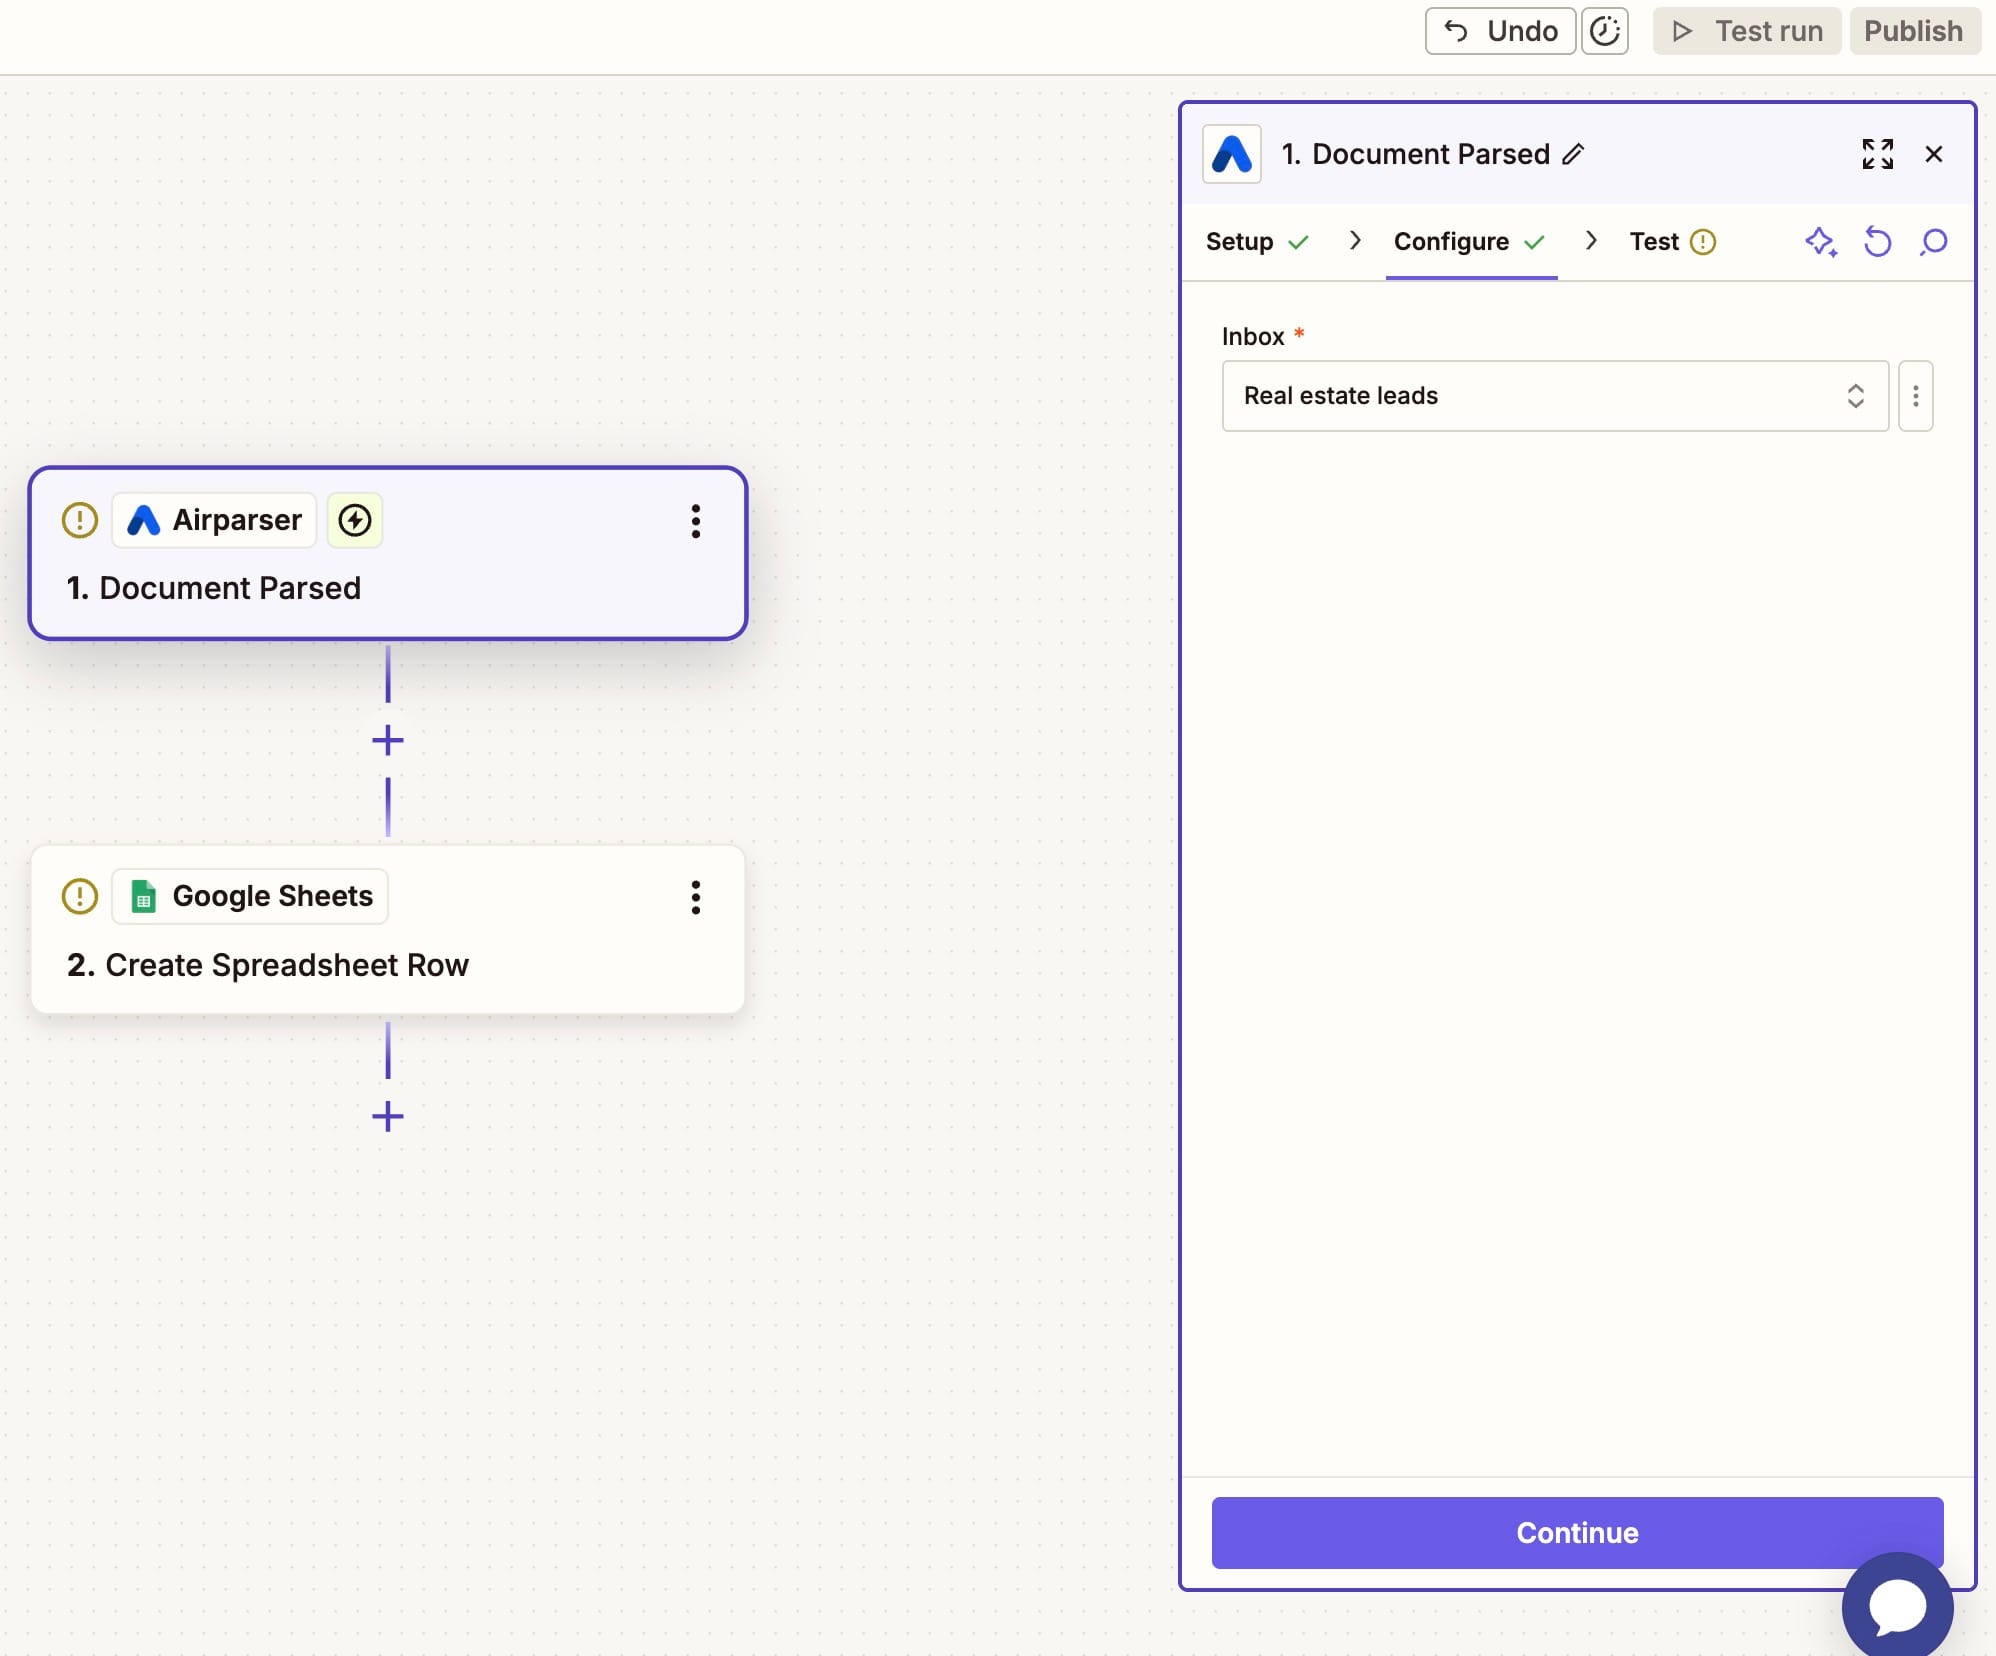The height and width of the screenshot is (1656, 1996).
Task: Switch to the Configure tab
Action: pyautogui.click(x=1470, y=242)
